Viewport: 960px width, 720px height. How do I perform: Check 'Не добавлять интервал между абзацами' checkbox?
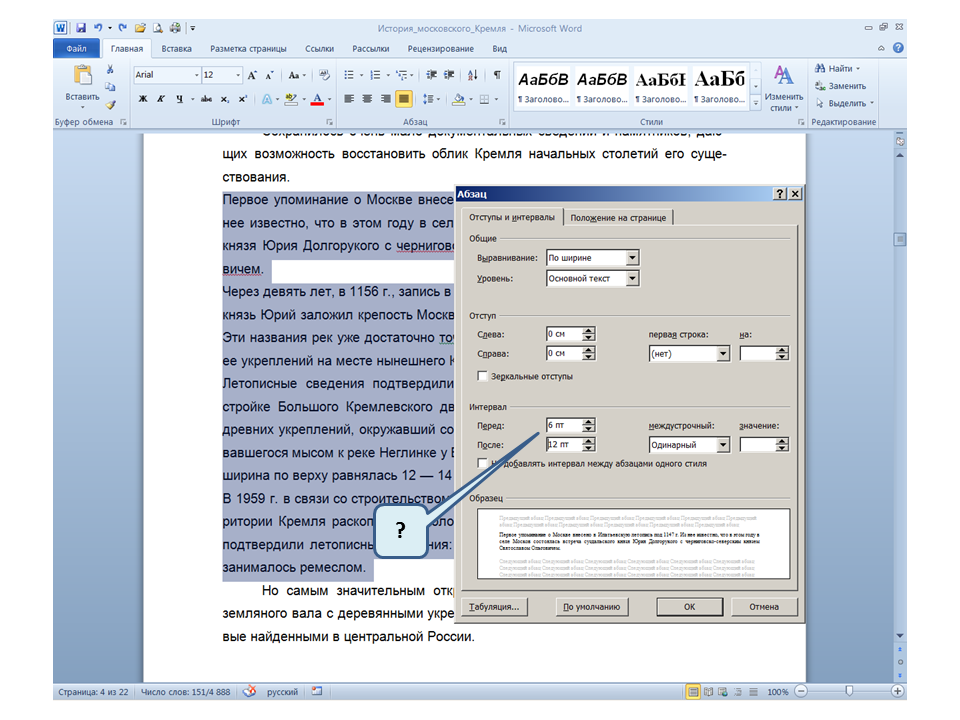[x=483, y=464]
